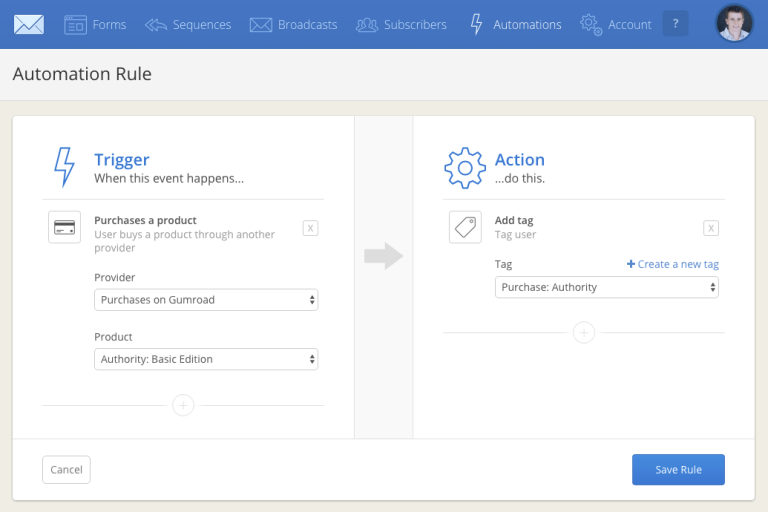This screenshot has width=768, height=512.
Task: Click the envelope logo icon
Action: click(x=29, y=24)
